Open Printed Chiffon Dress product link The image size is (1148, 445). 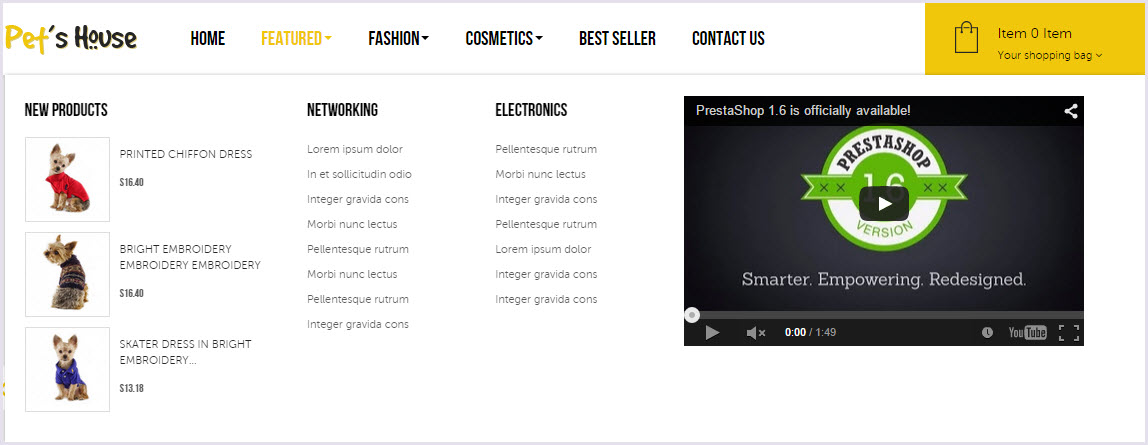186,154
